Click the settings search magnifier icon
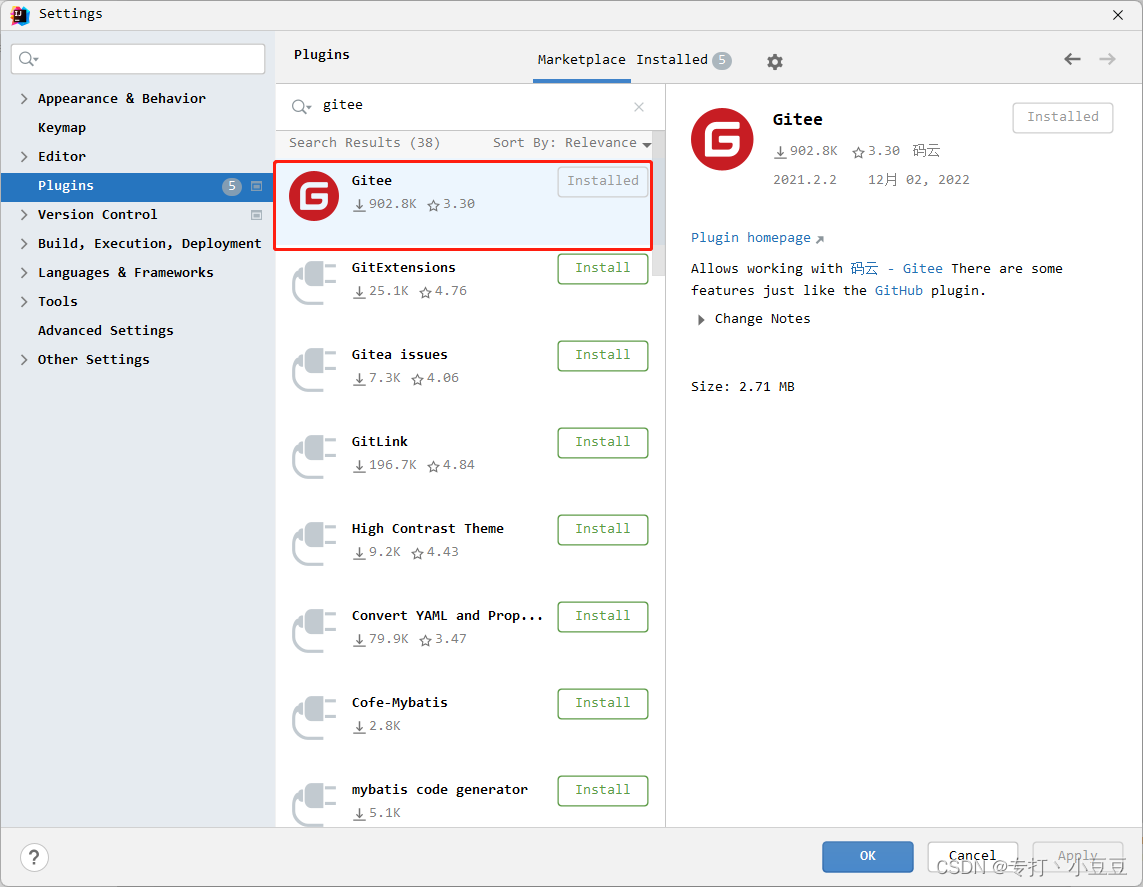This screenshot has height=887, width=1143. pos(28,59)
